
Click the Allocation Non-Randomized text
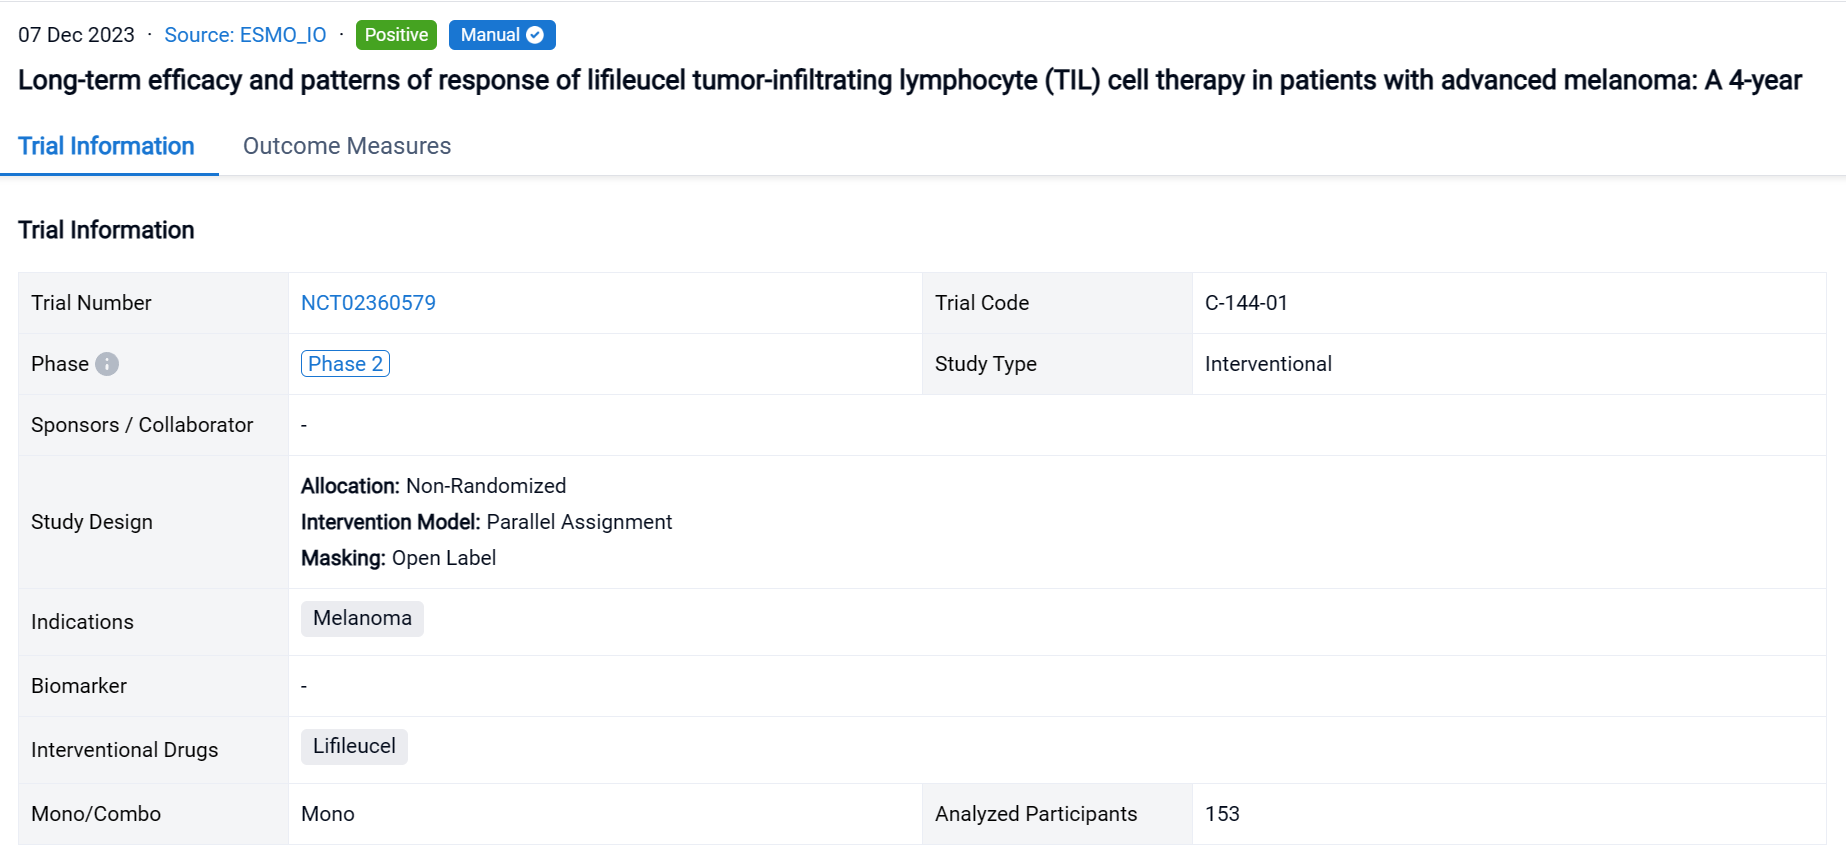(433, 486)
